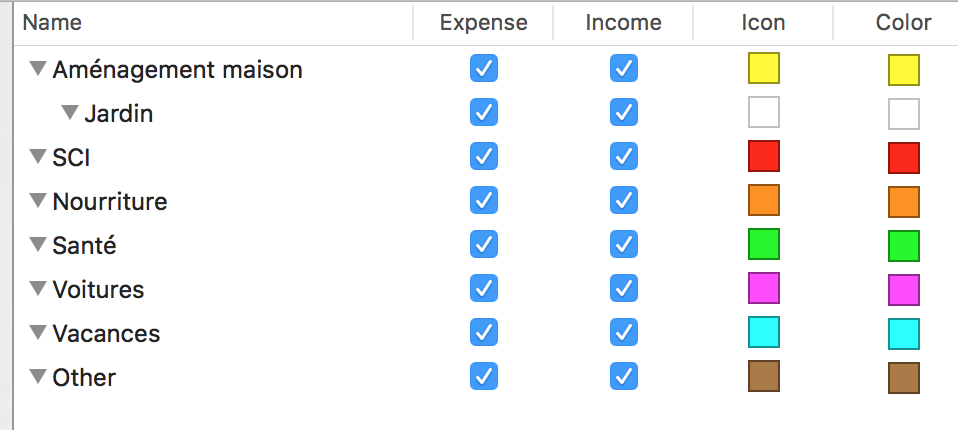Click the green Icon box for Santé
Image resolution: width=958 pixels, height=430 pixels.
(x=764, y=244)
